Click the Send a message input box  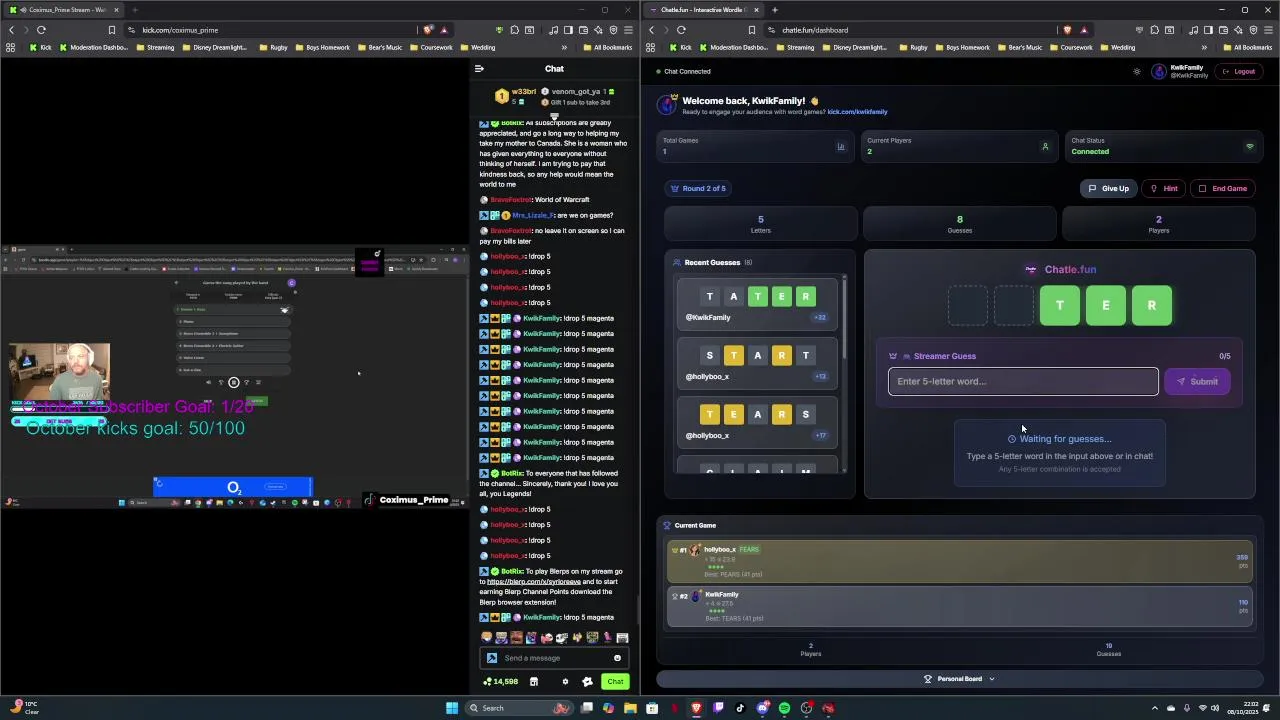[x=553, y=658]
